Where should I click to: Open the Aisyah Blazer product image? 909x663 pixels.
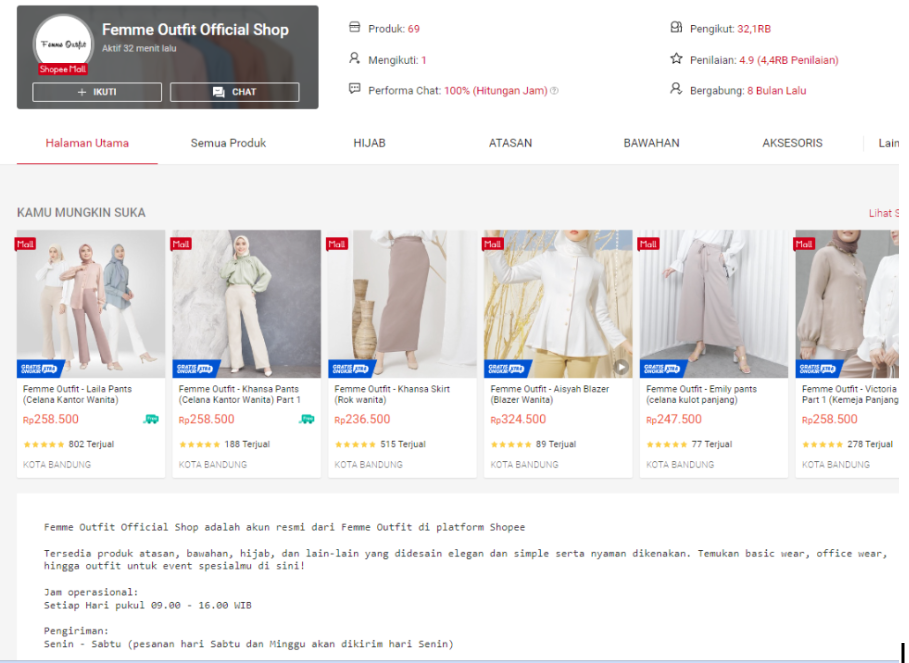pyautogui.click(x=558, y=304)
